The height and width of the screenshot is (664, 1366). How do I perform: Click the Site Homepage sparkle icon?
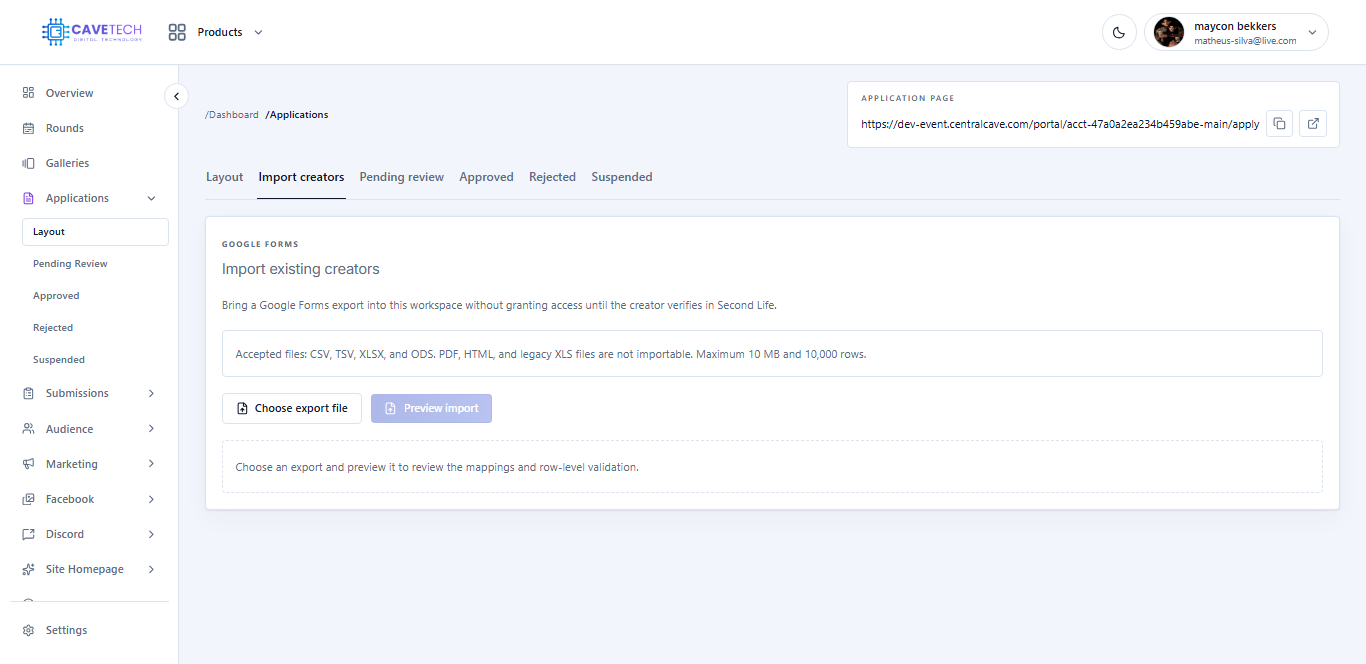[x=28, y=569]
